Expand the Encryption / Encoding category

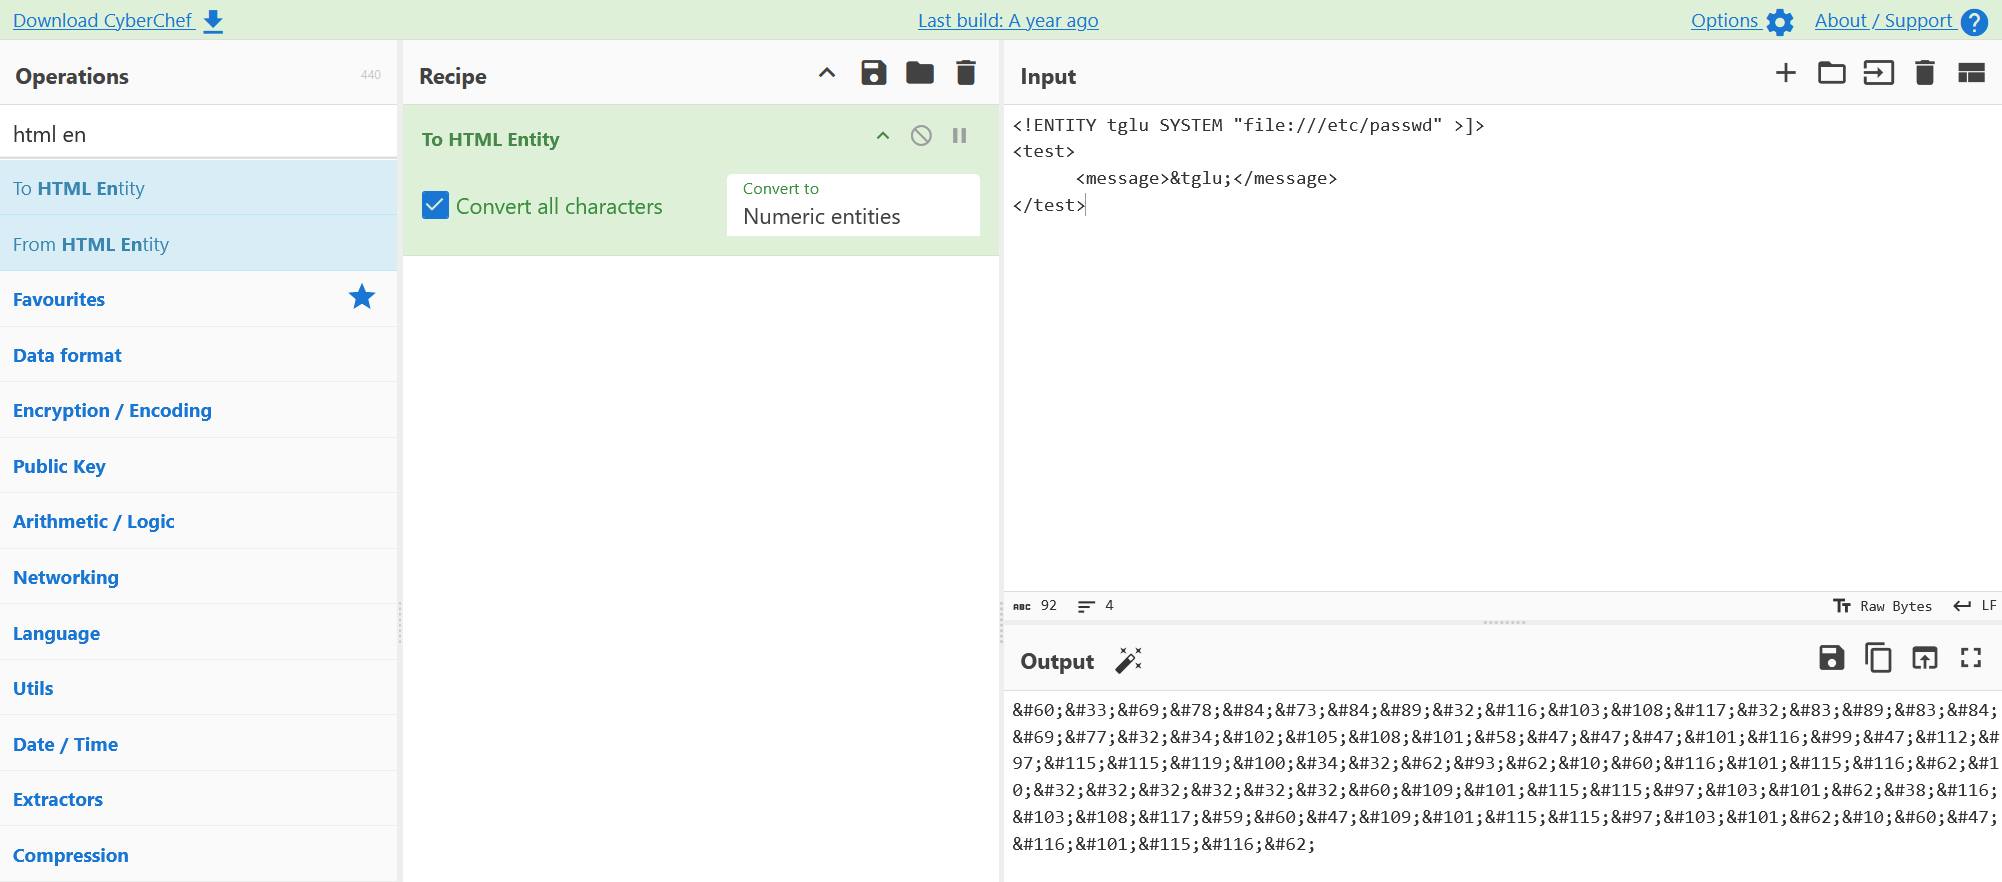click(199, 410)
